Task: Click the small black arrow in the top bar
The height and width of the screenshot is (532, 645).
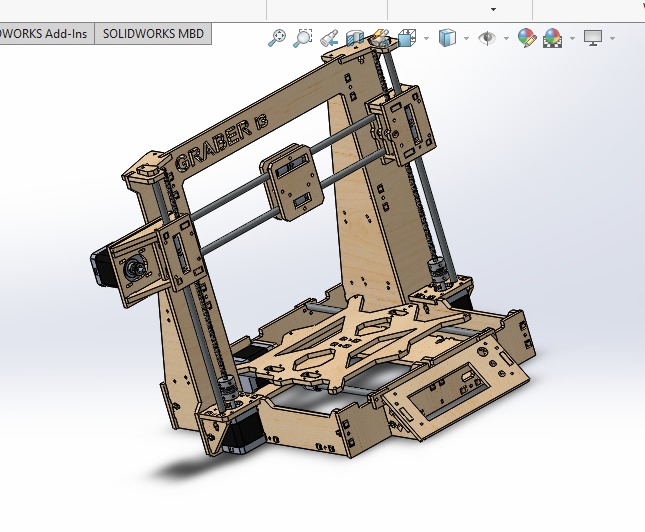Action: coord(493,9)
